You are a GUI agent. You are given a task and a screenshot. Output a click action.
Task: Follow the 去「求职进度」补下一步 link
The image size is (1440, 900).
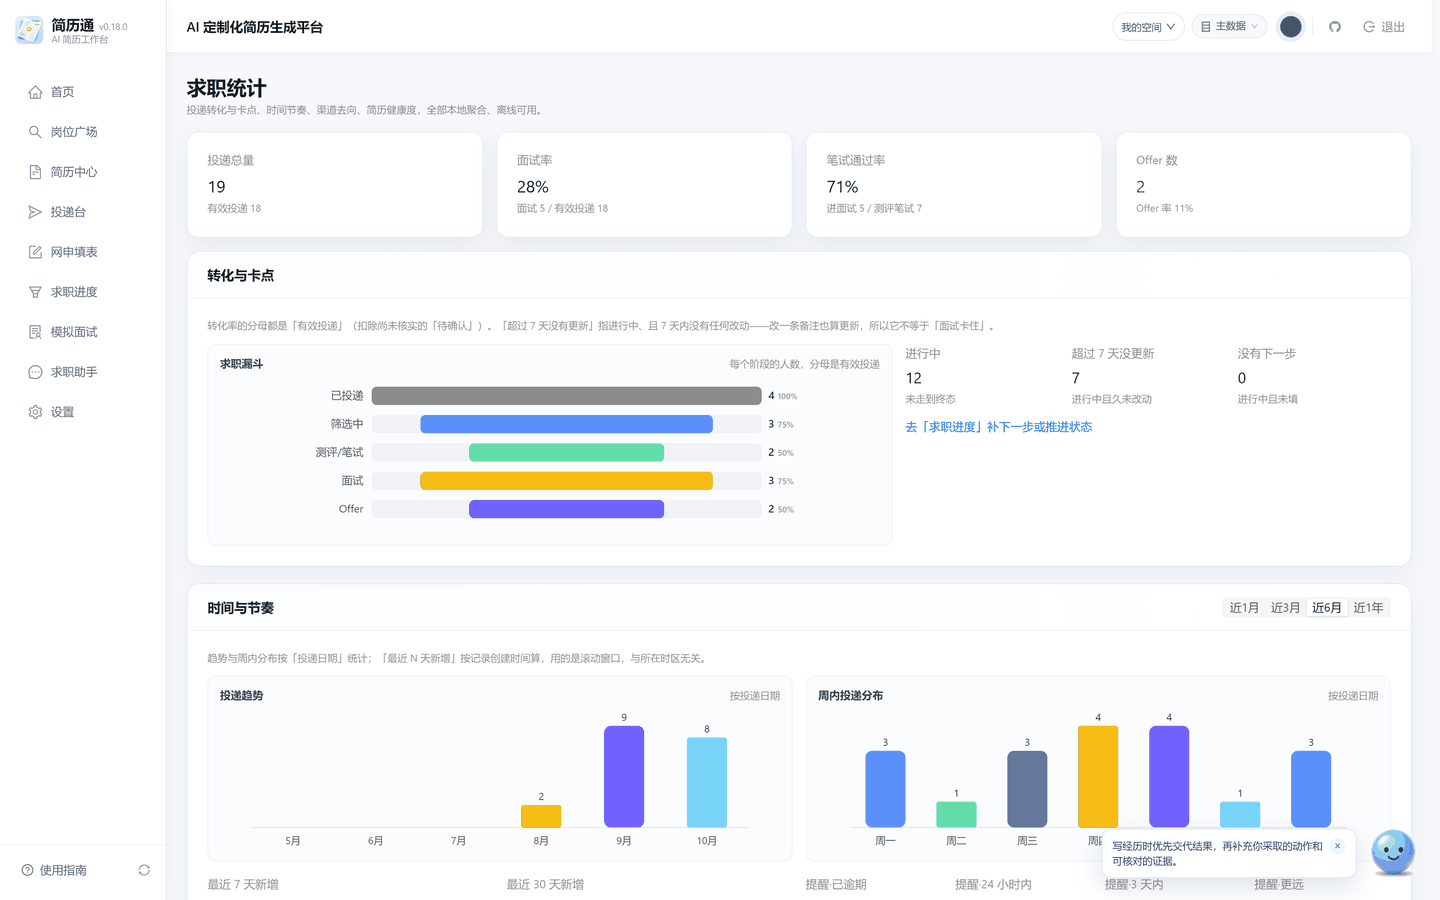click(998, 427)
